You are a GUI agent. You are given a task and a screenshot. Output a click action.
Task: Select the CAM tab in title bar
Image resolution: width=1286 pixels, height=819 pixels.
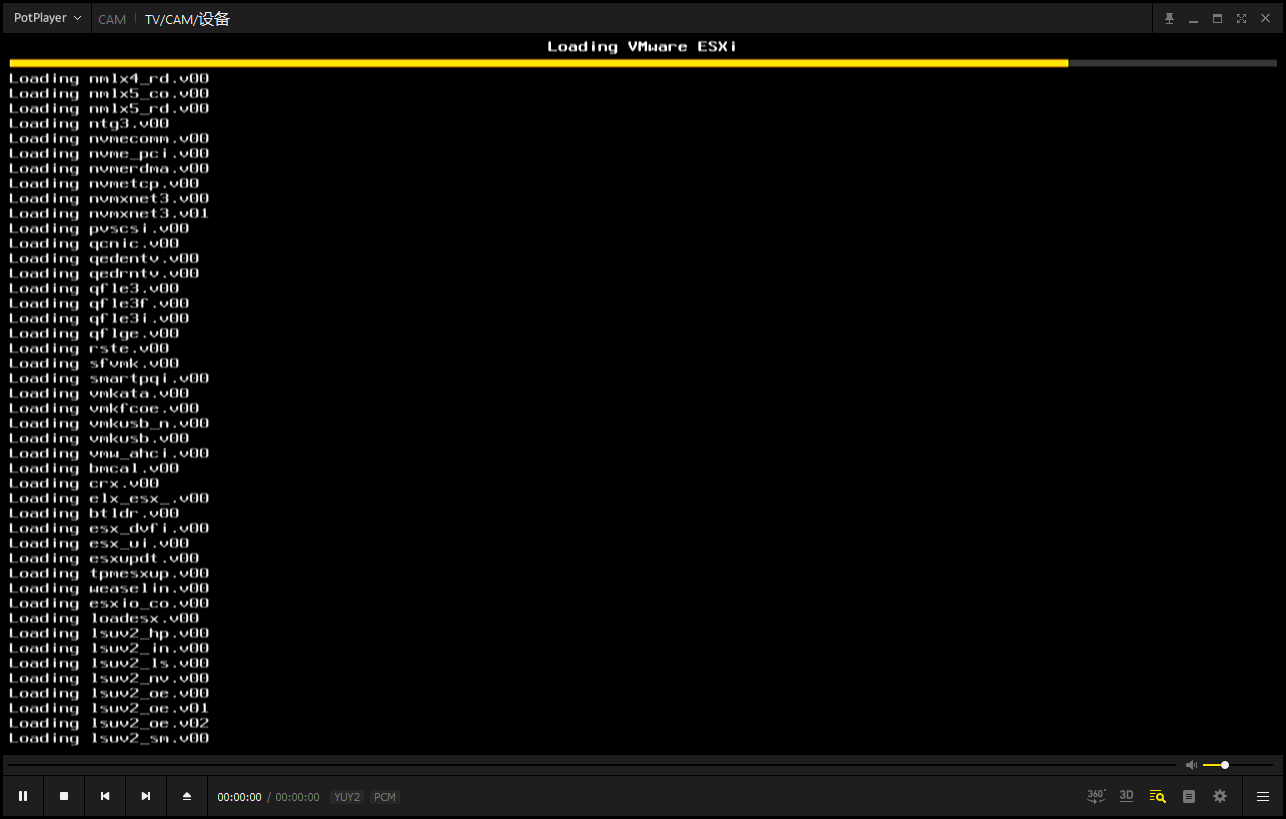[112, 19]
